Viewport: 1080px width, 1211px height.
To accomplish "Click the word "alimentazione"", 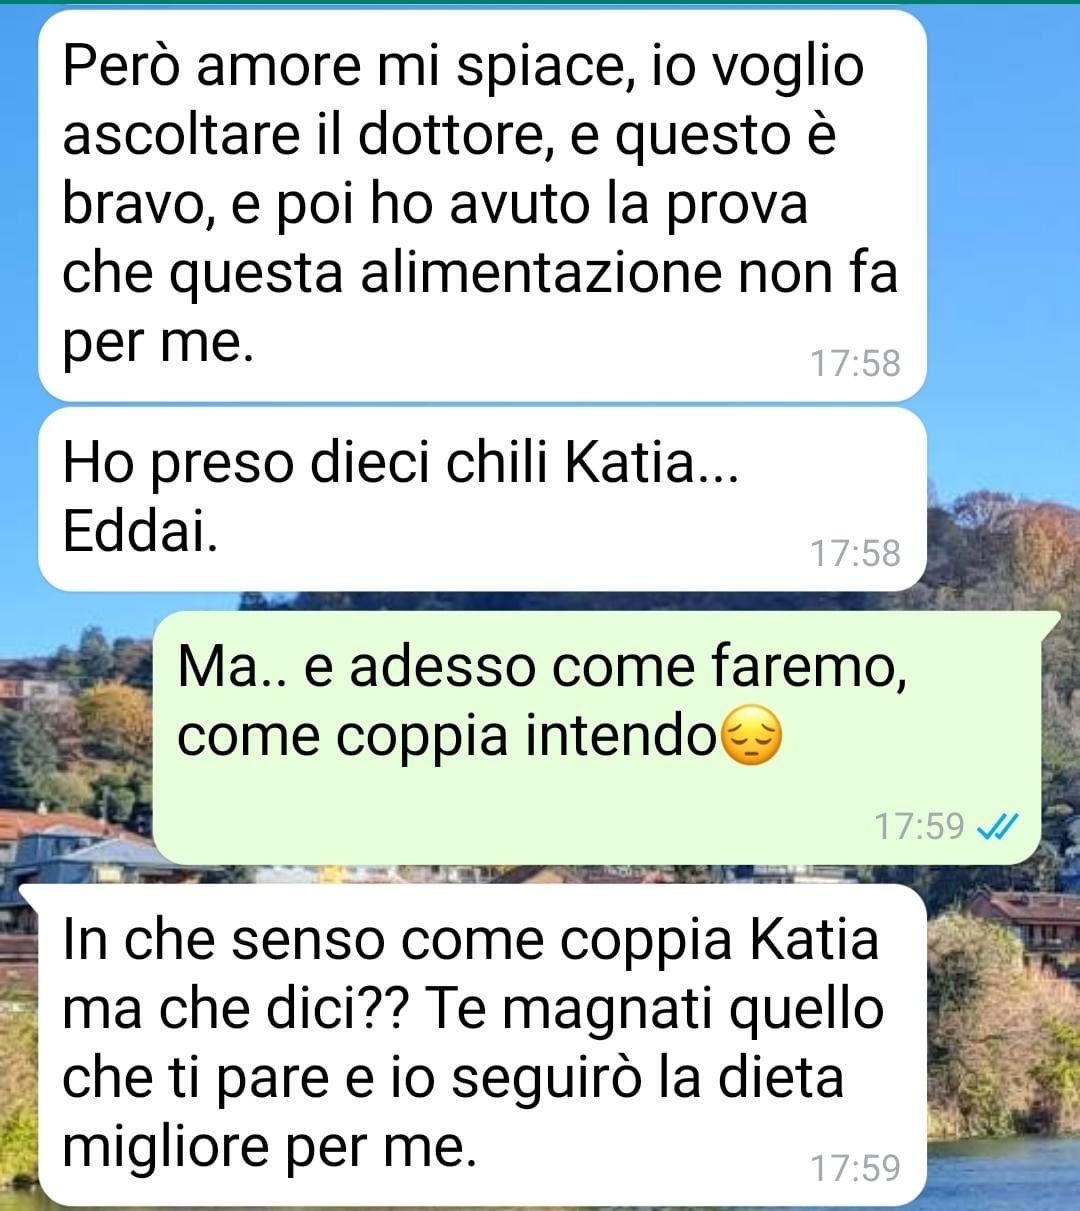I will pos(540,273).
